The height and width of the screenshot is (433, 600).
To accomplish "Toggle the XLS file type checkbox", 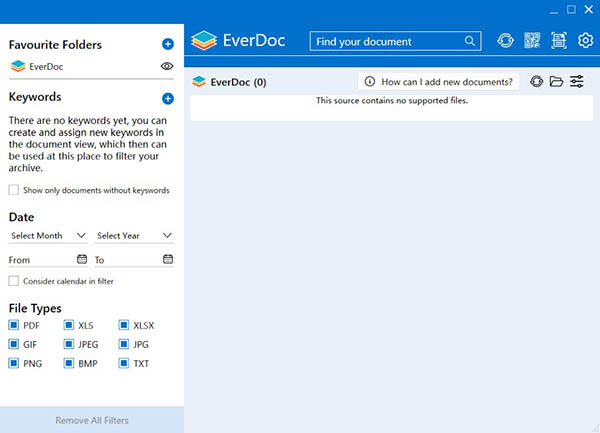I will pyautogui.click(x=69, y=325).
